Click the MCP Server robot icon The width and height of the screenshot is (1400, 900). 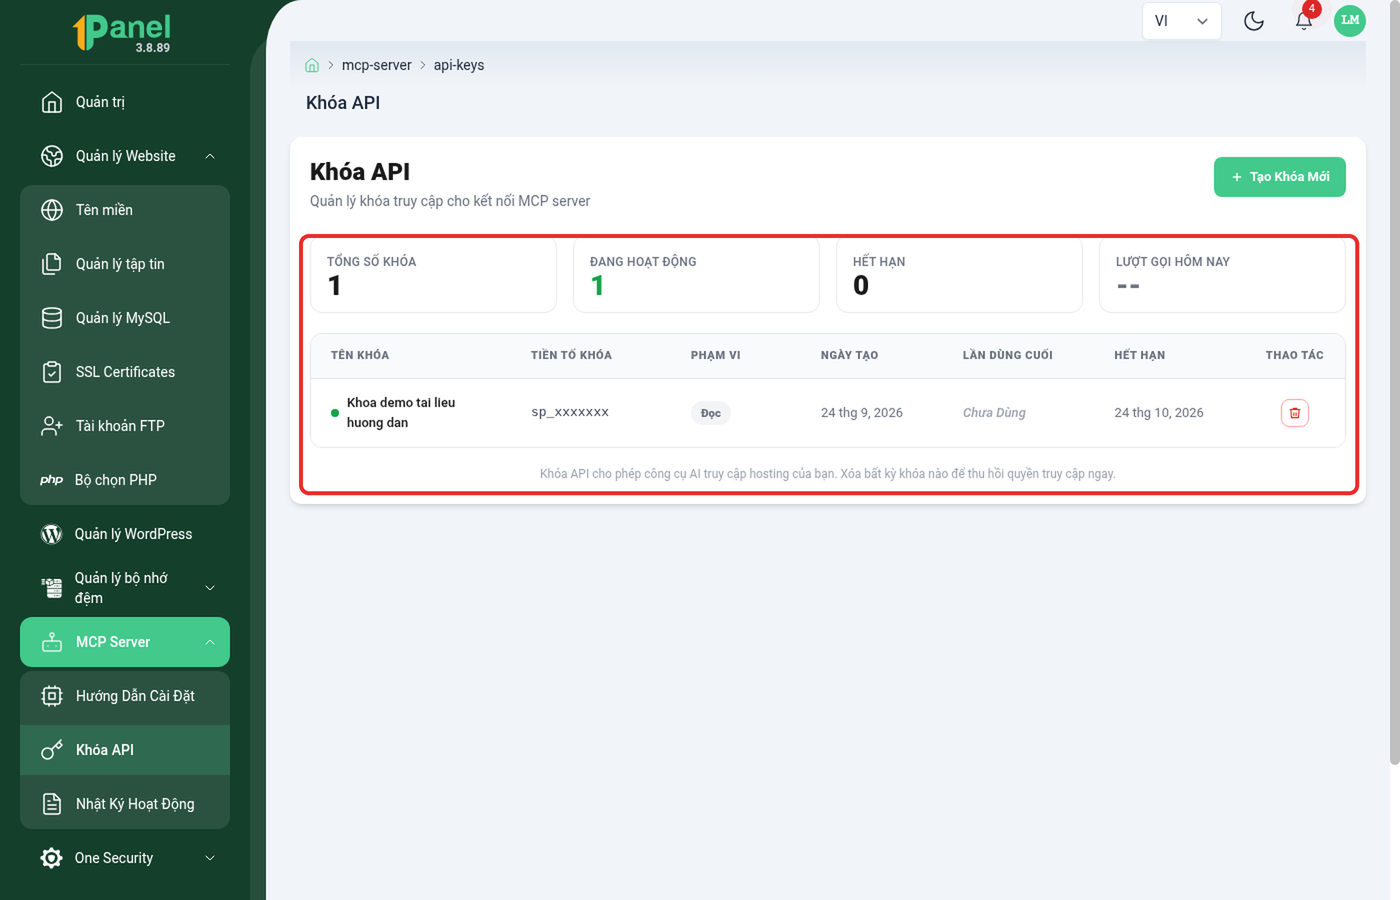52,642
